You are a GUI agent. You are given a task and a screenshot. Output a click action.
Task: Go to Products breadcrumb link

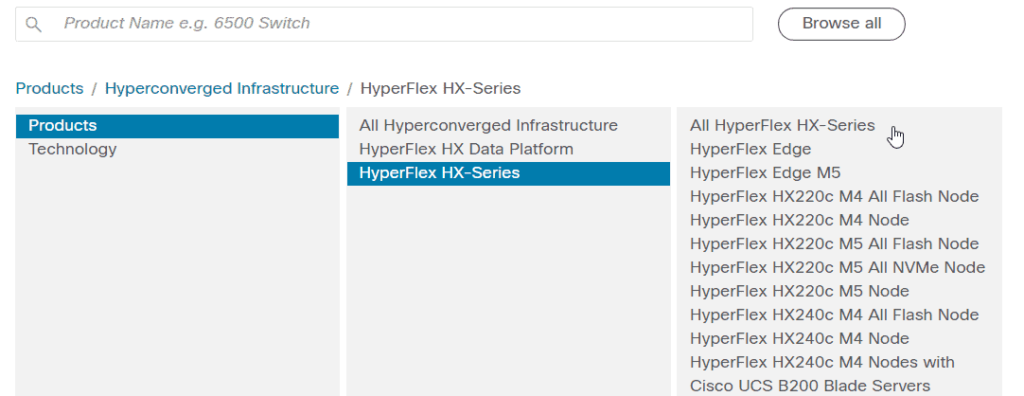coord(50,88)
